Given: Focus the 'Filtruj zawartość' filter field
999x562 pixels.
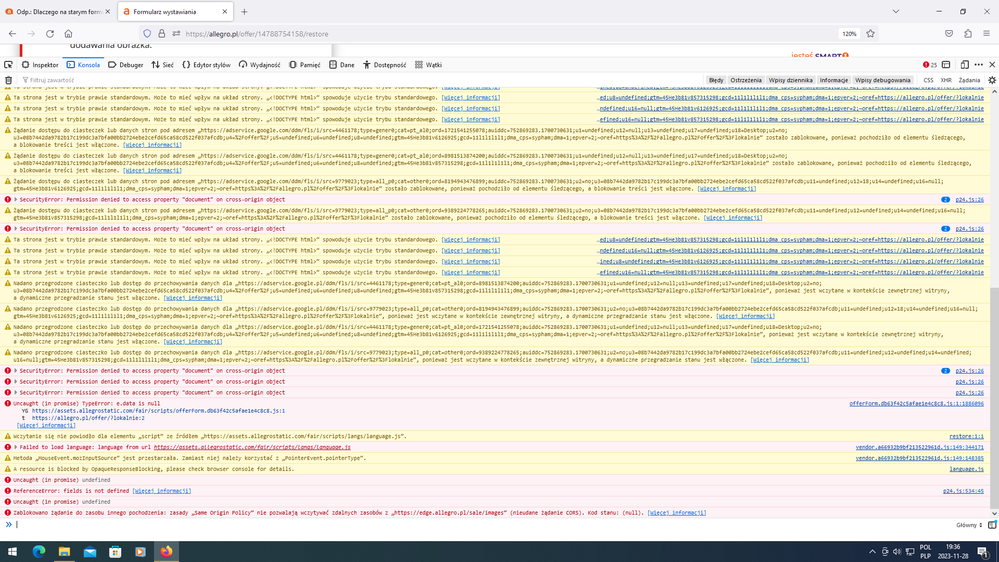Looking at the screenshot, I should (x=360, y=80).
